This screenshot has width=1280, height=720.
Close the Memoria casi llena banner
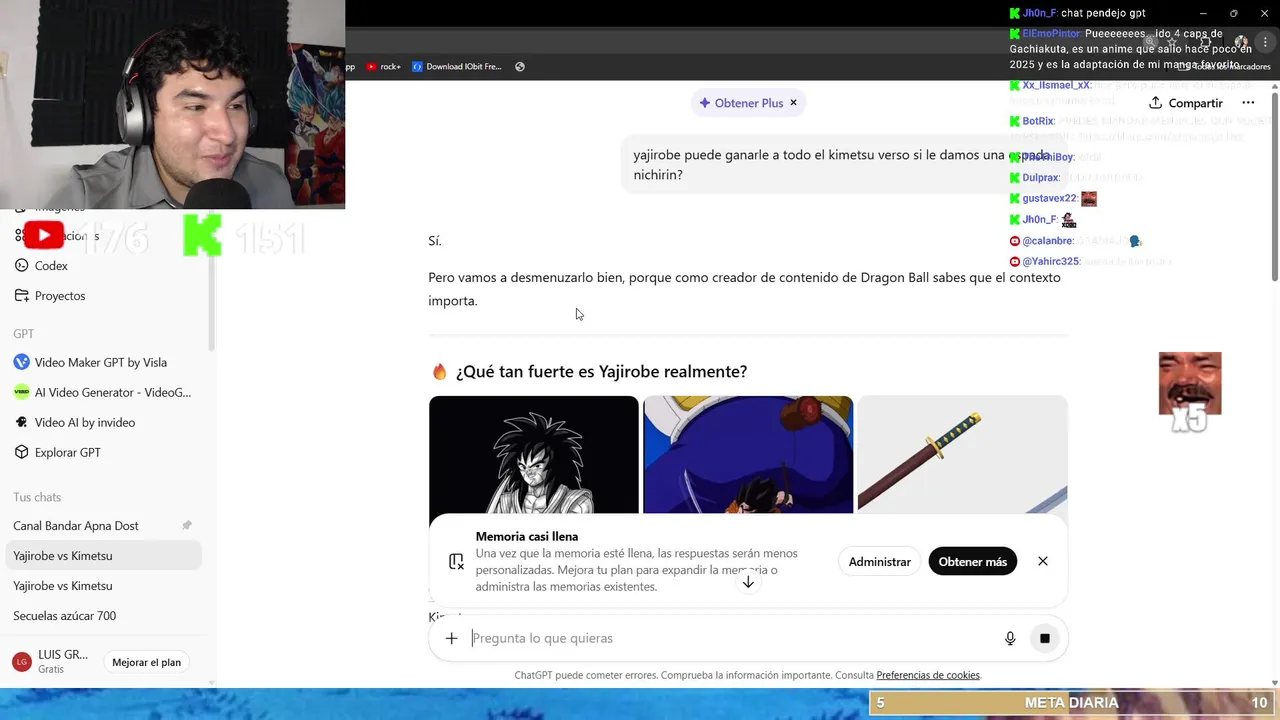(x=1043, y=562)
